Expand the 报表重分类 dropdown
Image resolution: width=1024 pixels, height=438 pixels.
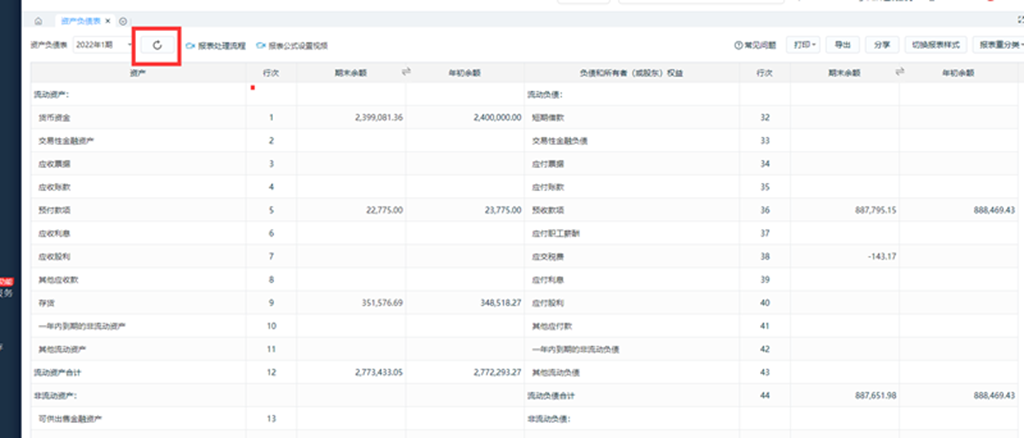click(999, 45)
